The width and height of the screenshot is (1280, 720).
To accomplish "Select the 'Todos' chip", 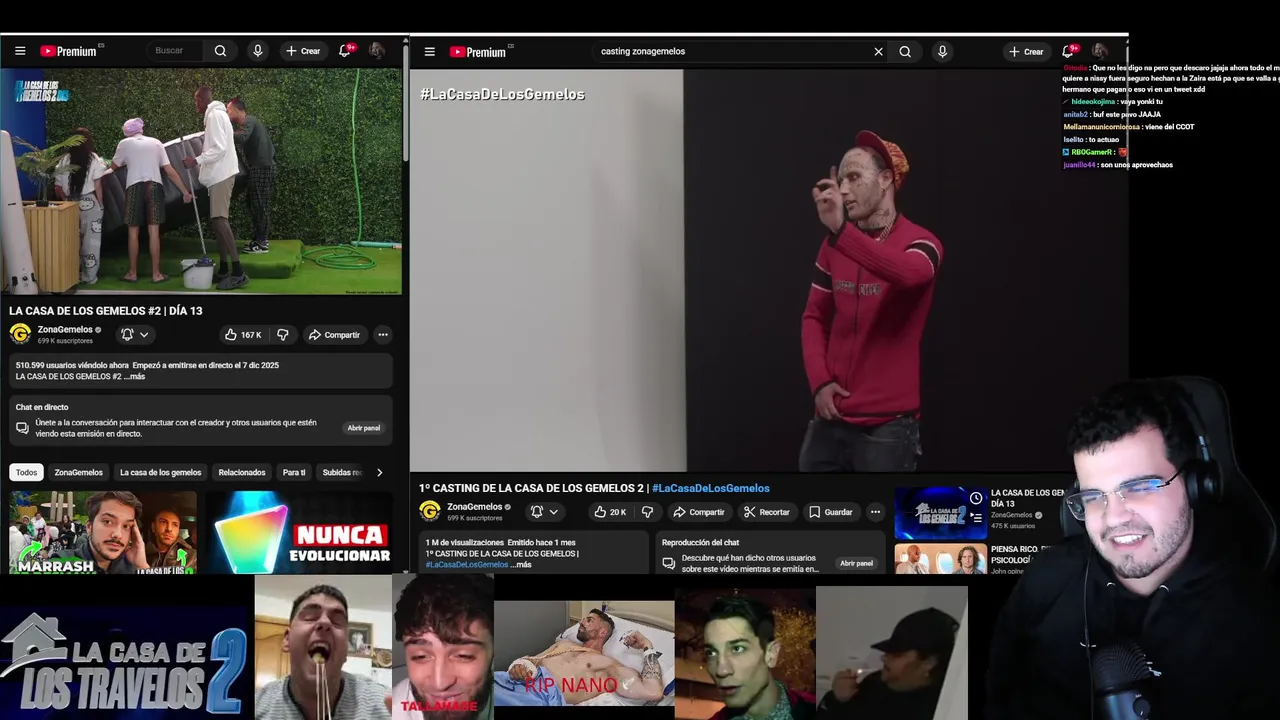I will tap(26, 472).
